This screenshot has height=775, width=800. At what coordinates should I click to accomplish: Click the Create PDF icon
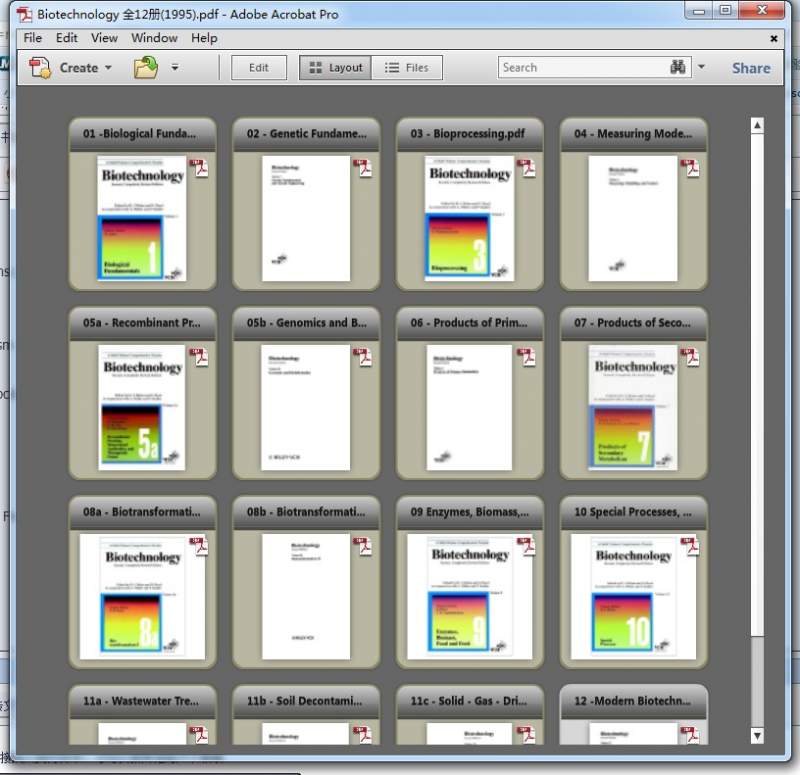(x=40, y=67)
